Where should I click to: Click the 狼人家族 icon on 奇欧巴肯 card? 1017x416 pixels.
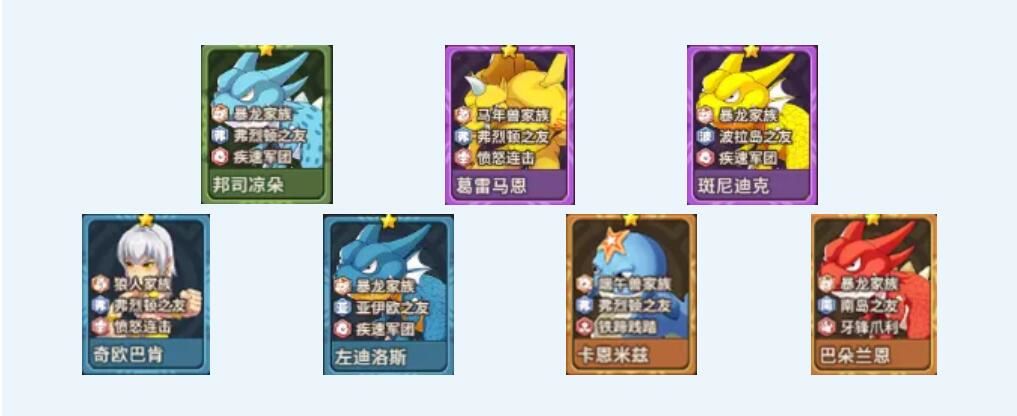(x=99, y=284)
